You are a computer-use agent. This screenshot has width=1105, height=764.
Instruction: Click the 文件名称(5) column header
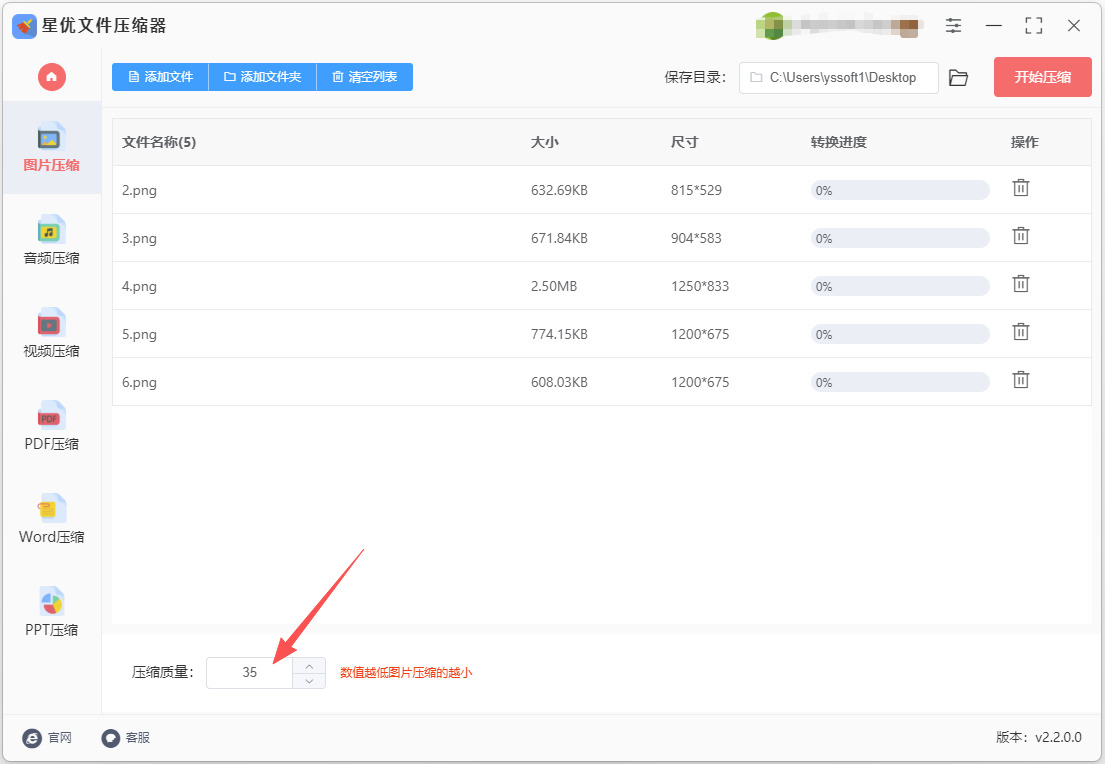tap(159, 142)
